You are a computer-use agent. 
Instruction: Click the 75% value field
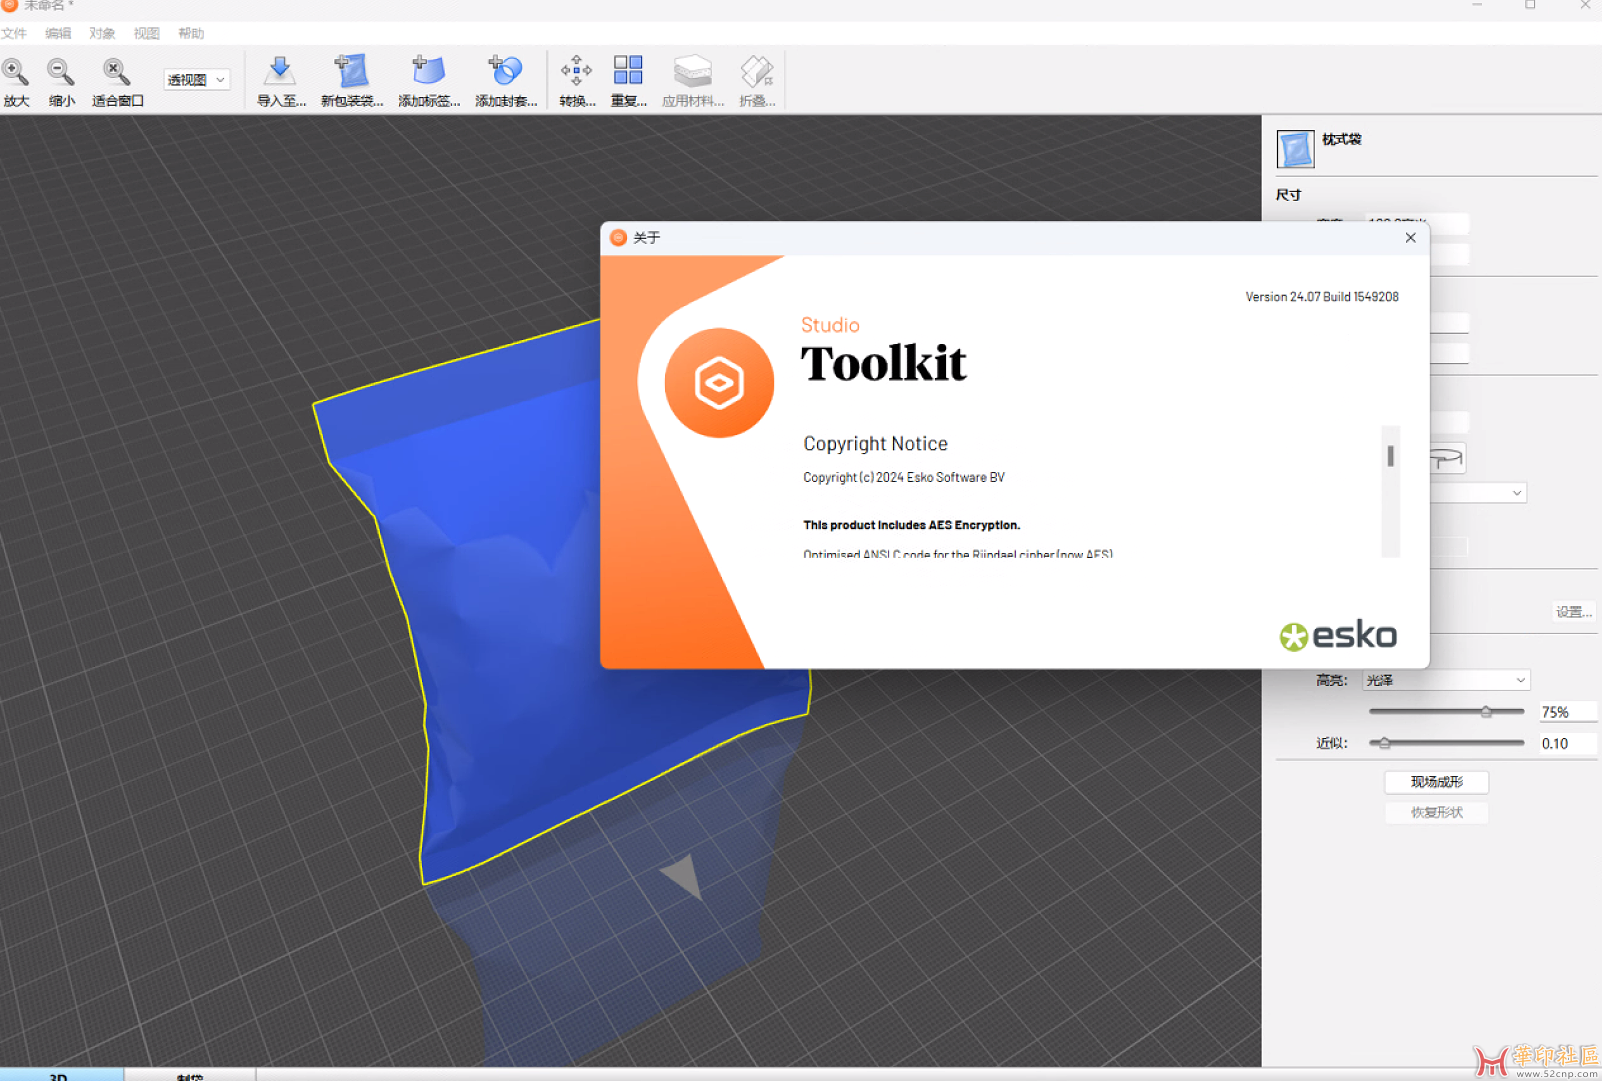click(x=1567, y=712)
